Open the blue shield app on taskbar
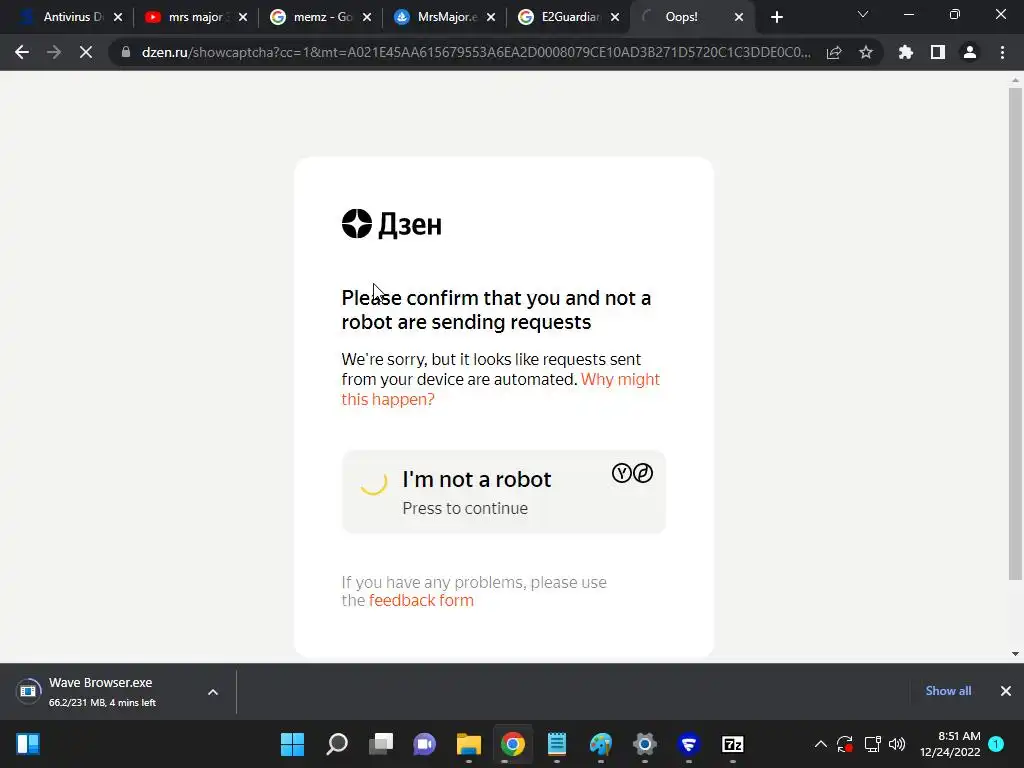 point(688,744)
